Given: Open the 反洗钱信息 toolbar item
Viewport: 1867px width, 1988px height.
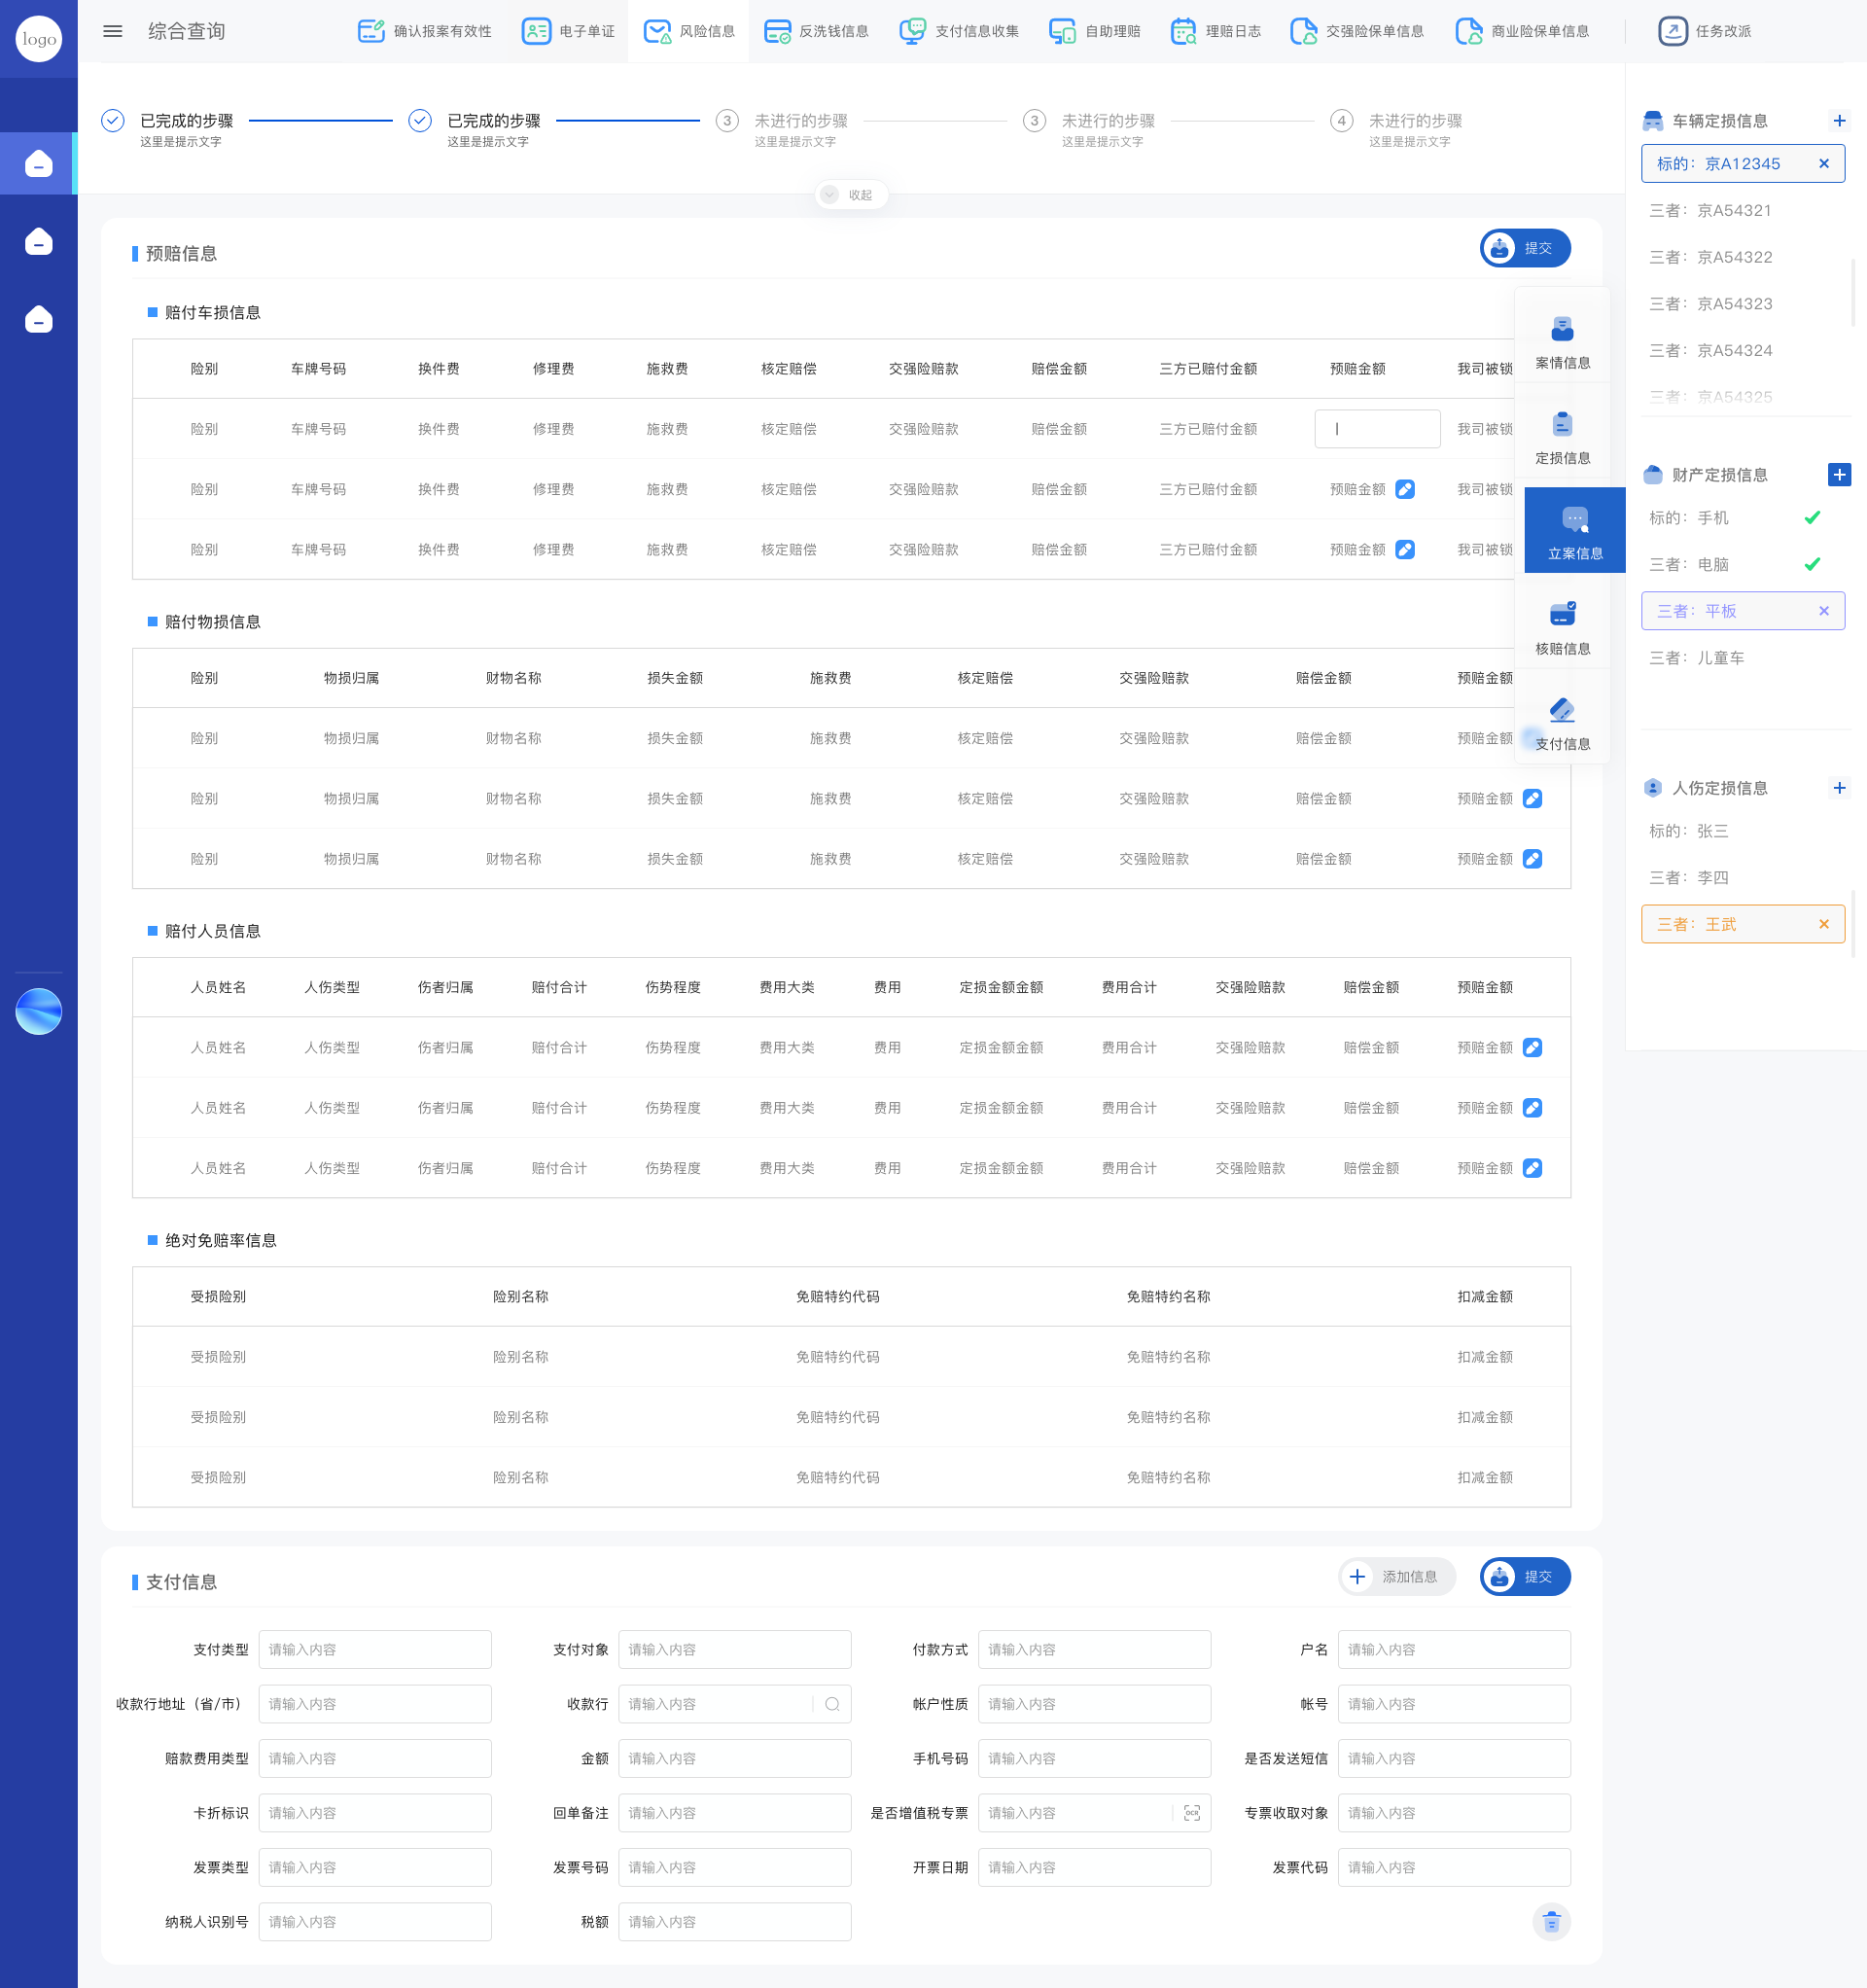Looking at the screenshot, I should 816,31.
